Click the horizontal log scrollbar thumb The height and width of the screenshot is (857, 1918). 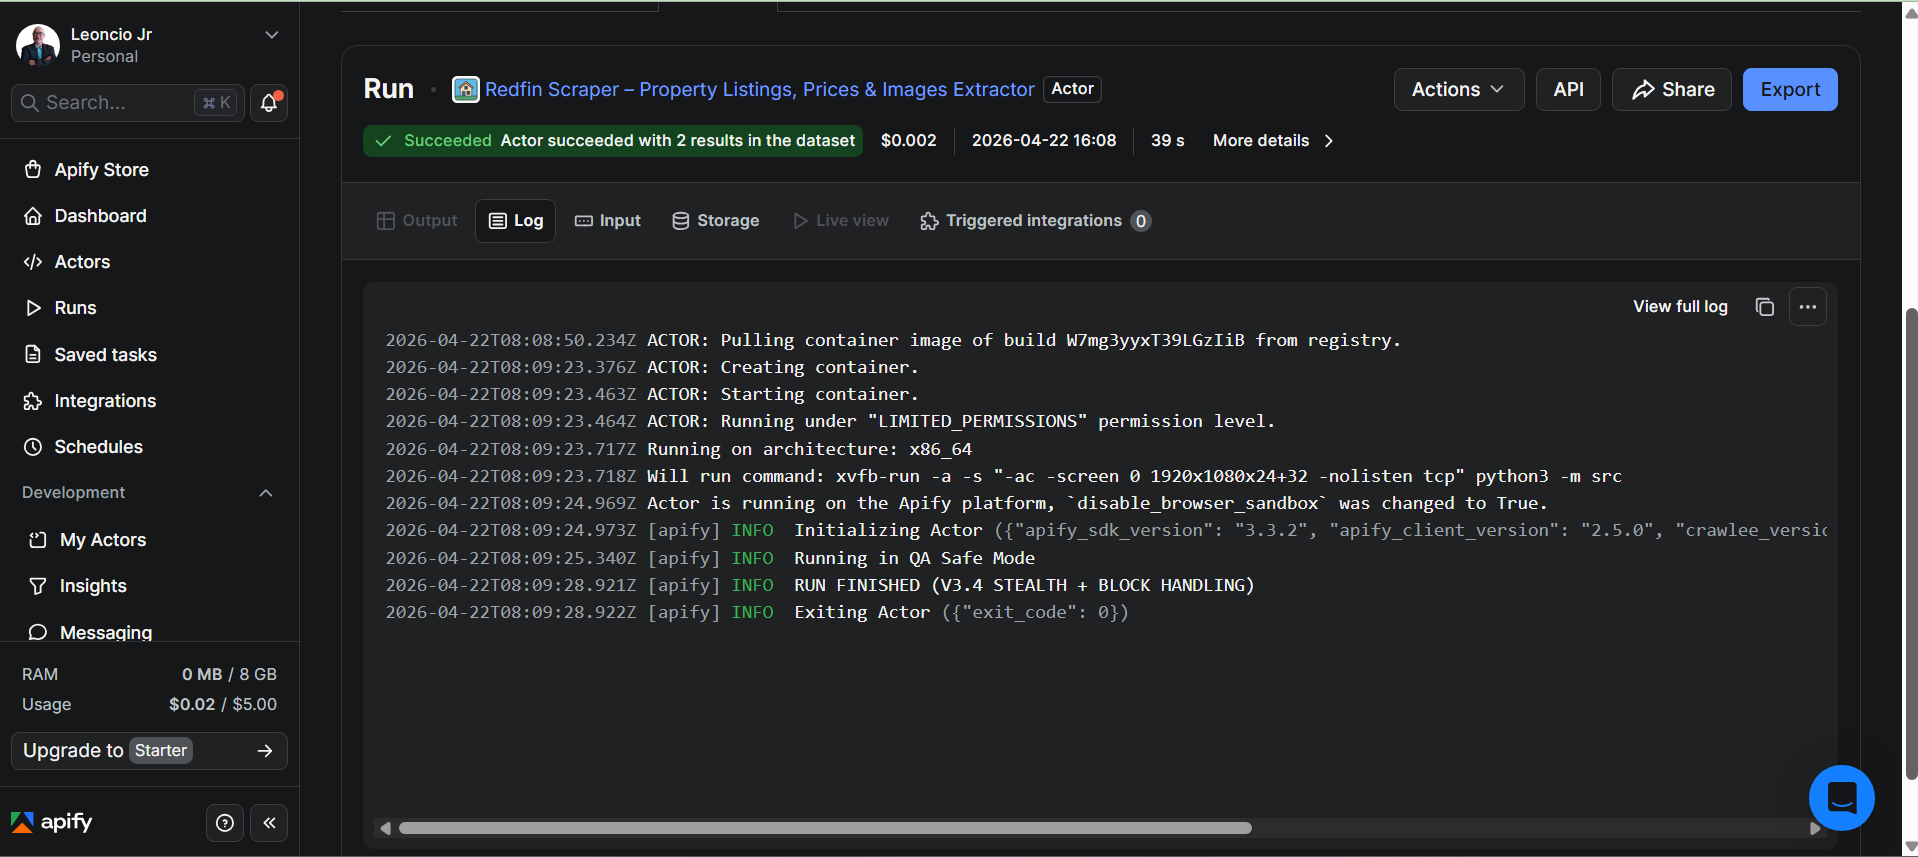coord(825,828)
